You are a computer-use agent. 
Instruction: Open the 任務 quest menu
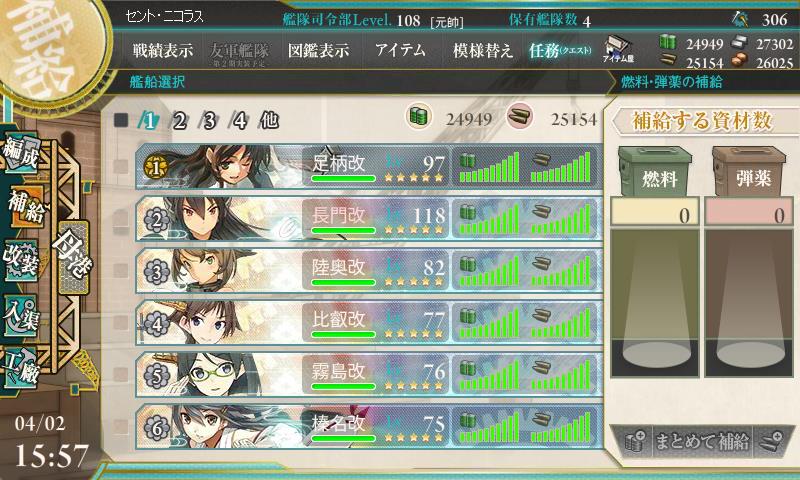click(x=560, y=50)
